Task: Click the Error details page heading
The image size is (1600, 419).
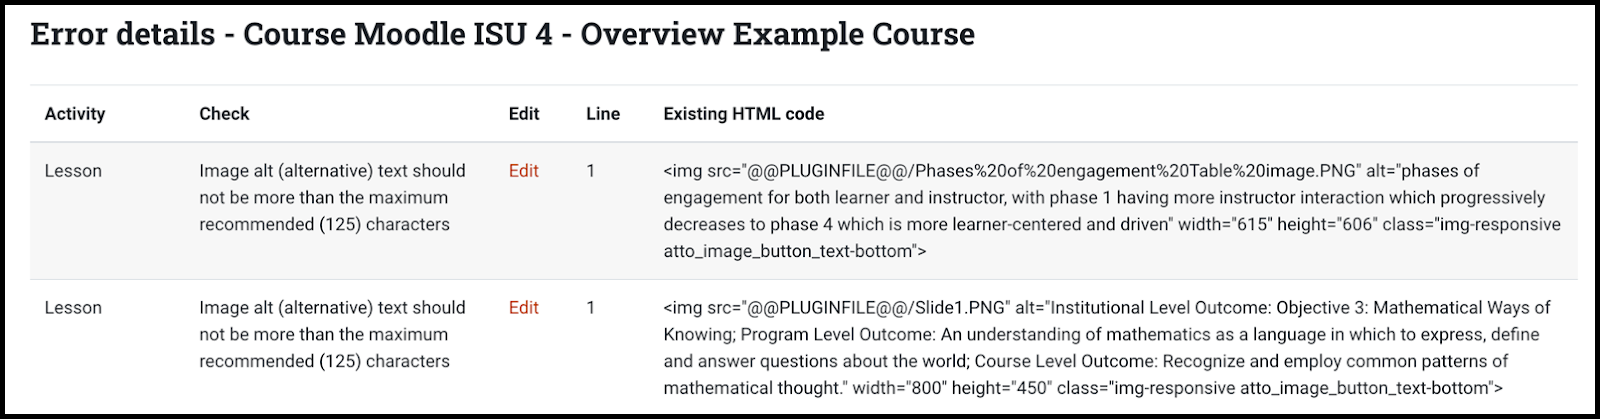Action: coord(502,34)
